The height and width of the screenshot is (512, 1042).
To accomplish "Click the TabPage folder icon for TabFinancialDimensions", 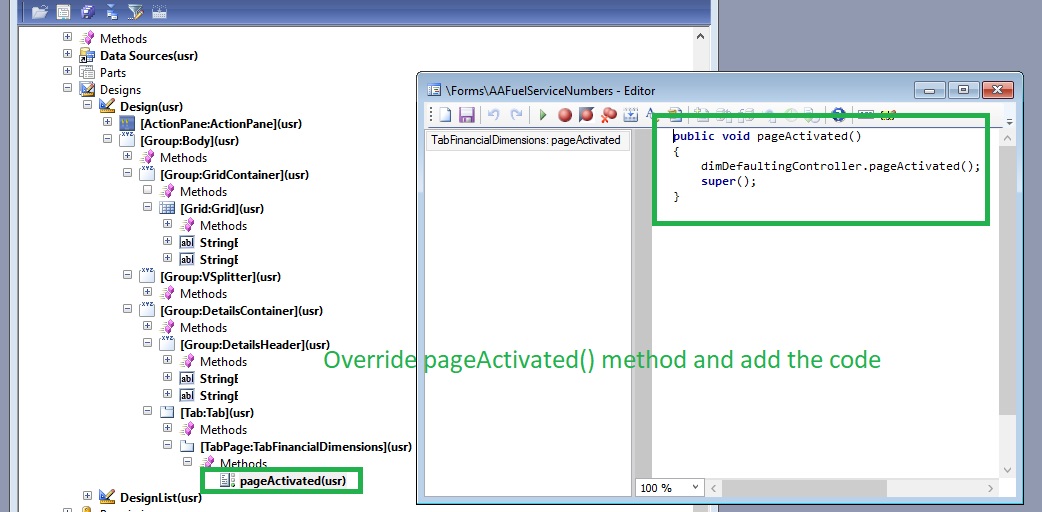I will point(187,447).
